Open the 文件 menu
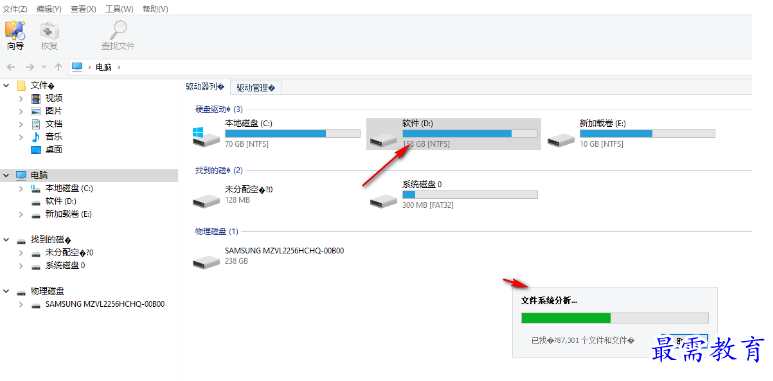This screenshot has width=773, height=381. (15, 9)
